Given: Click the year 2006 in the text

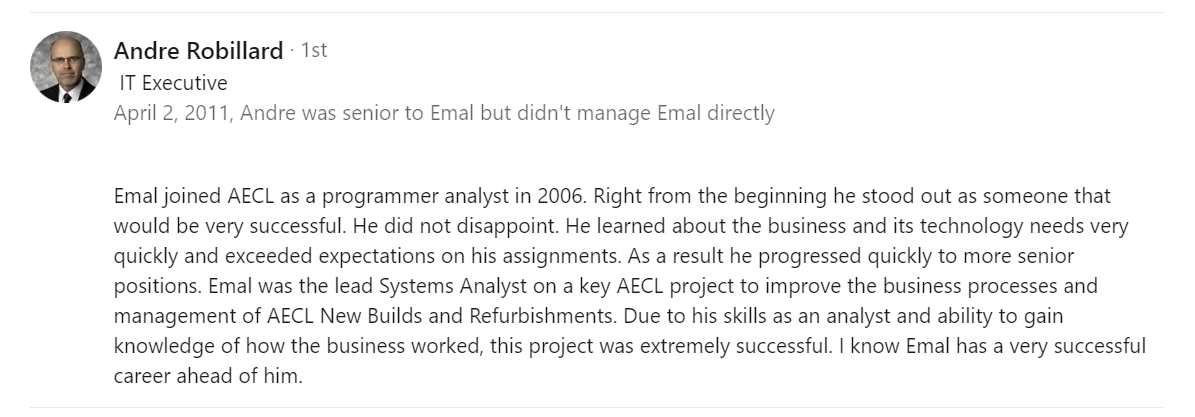Looking at the screenshot, I should coord(561,196).
